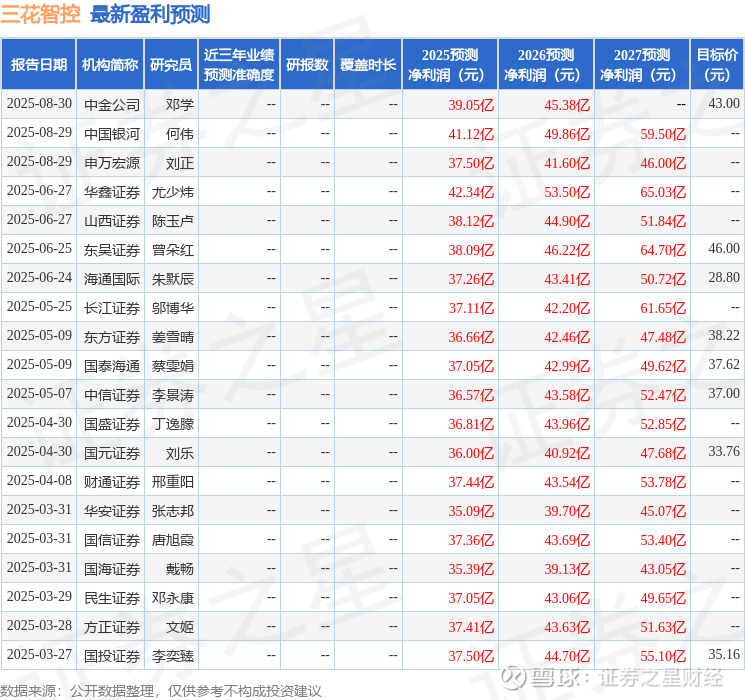
Task: Click institution cell 国泰海通
Action: tap(112, 365)
